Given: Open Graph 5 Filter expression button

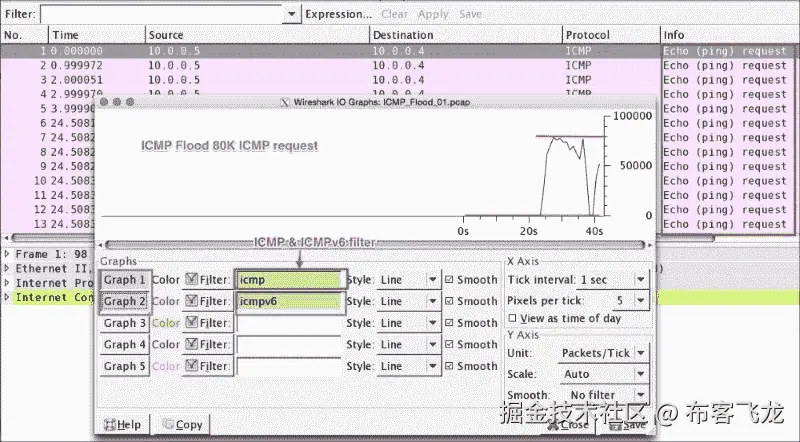Looking at the screenshot, I should click(x=208, y=366).
